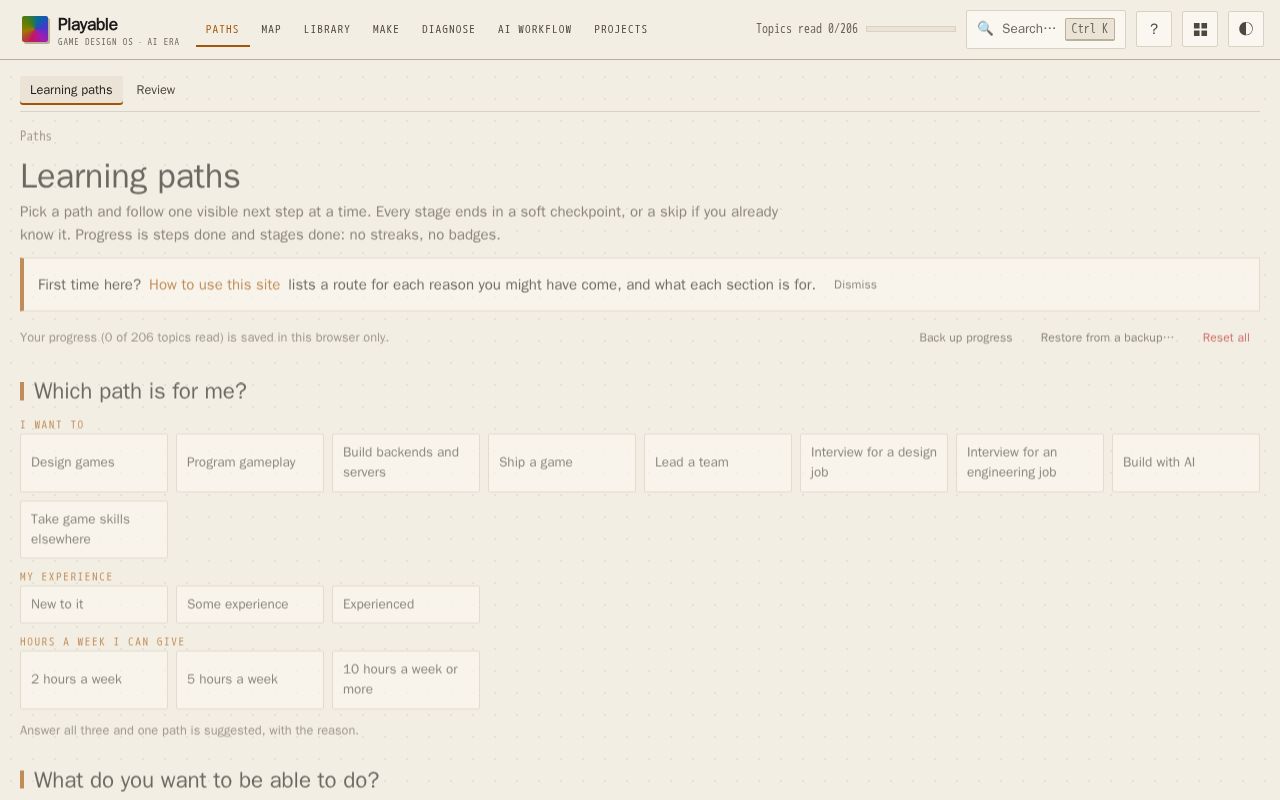Click Back up progress

point(966,338)
